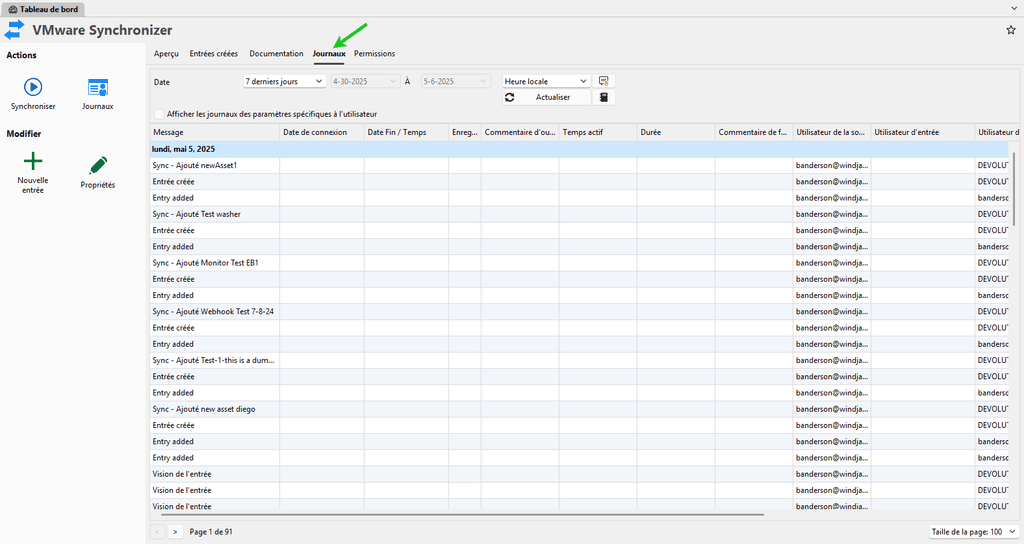Click the favorite star icon
Viewport: 1024px width, 544px height.
point(1010,30)
